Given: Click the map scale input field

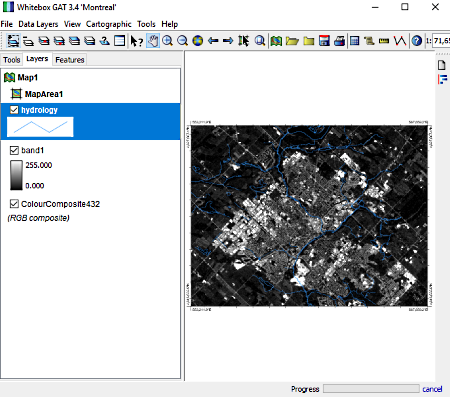Looking at the screenshot, I should pos(441,41).
